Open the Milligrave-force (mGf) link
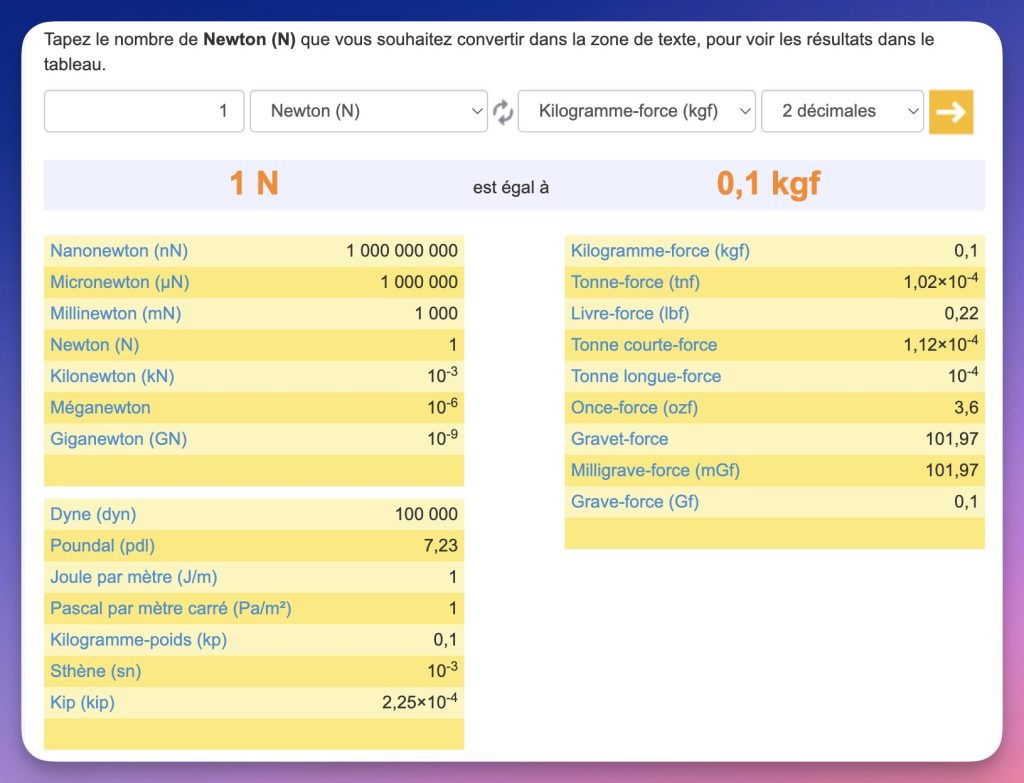The width and height of the screenshot is (1024, 783). [x=655, y=470]
